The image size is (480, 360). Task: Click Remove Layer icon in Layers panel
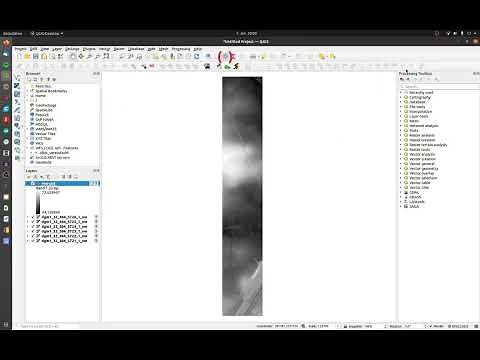[x=76, y=177]
